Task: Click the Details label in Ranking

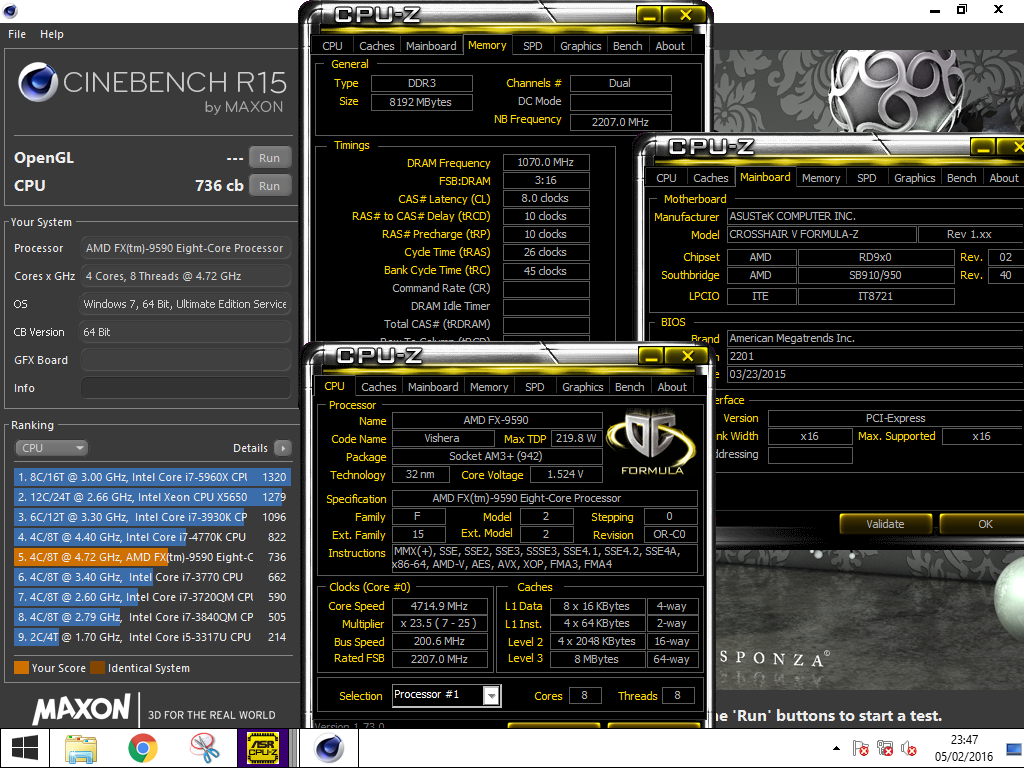Action: [250, 448]
